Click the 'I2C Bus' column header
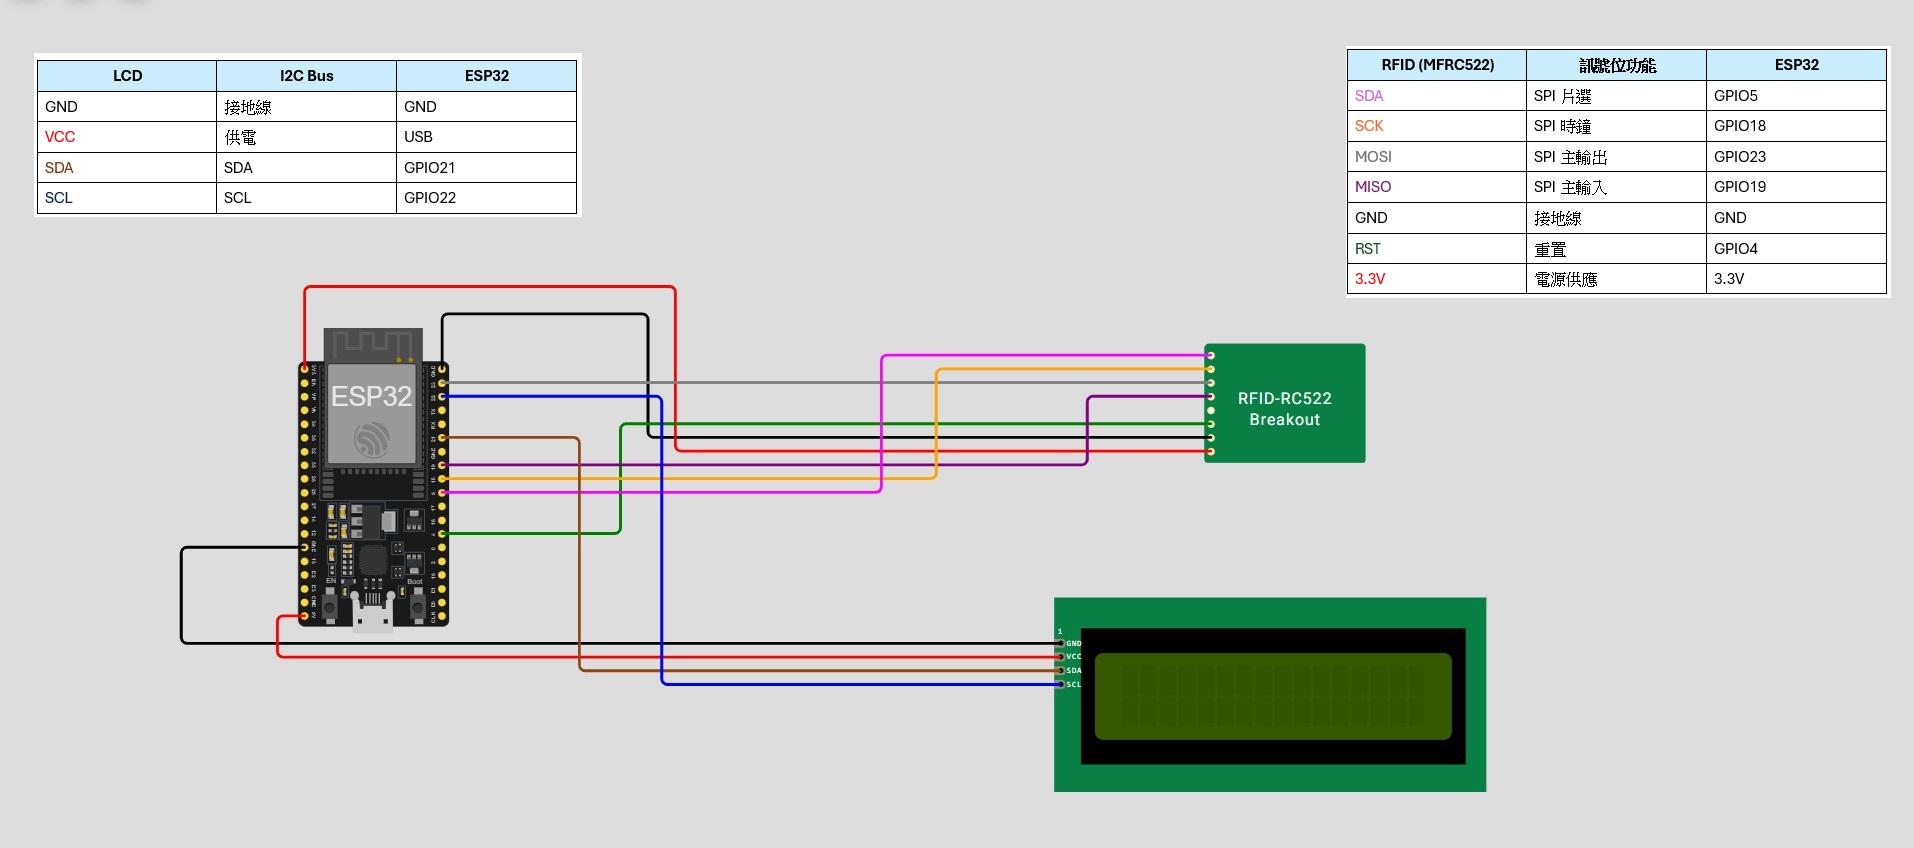This screenshot has width=1914, height=848. click(x=306, y=76)
